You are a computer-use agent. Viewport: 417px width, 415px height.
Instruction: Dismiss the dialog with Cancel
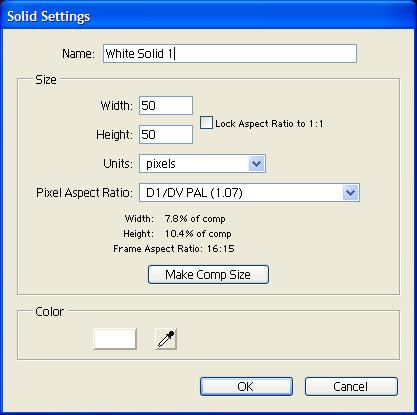pos(351,387)
